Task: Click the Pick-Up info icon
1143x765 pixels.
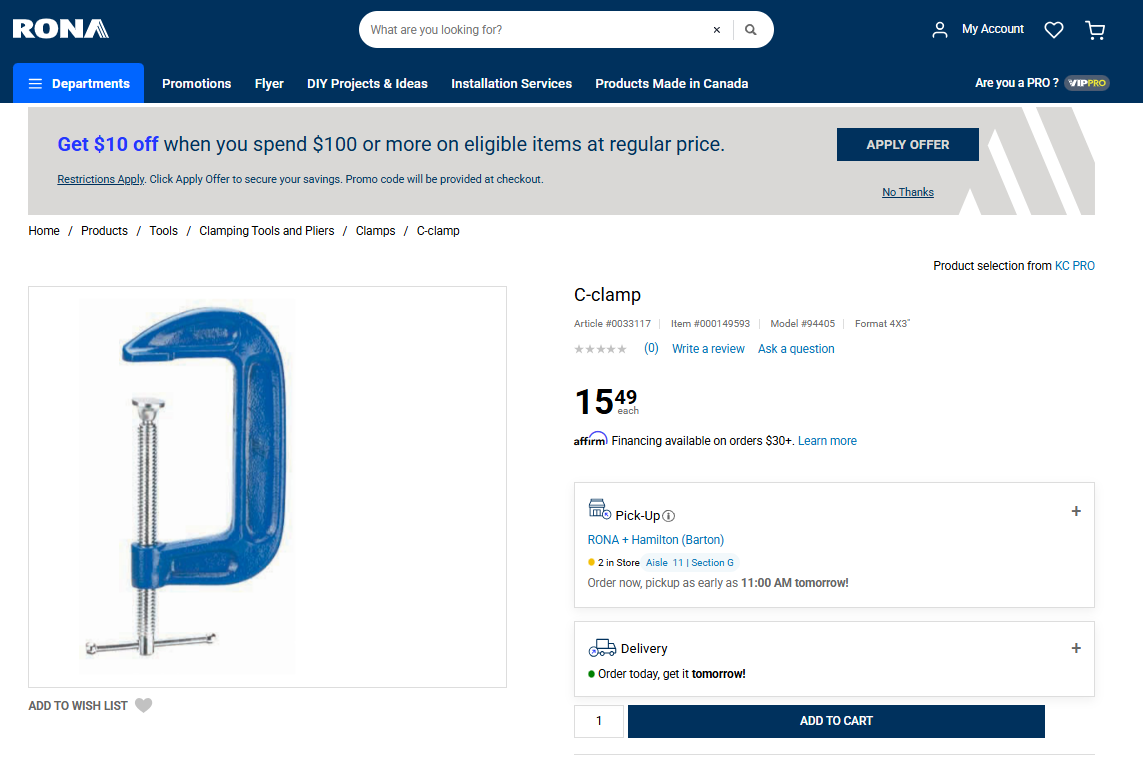Action: click(x=668, y=516)
